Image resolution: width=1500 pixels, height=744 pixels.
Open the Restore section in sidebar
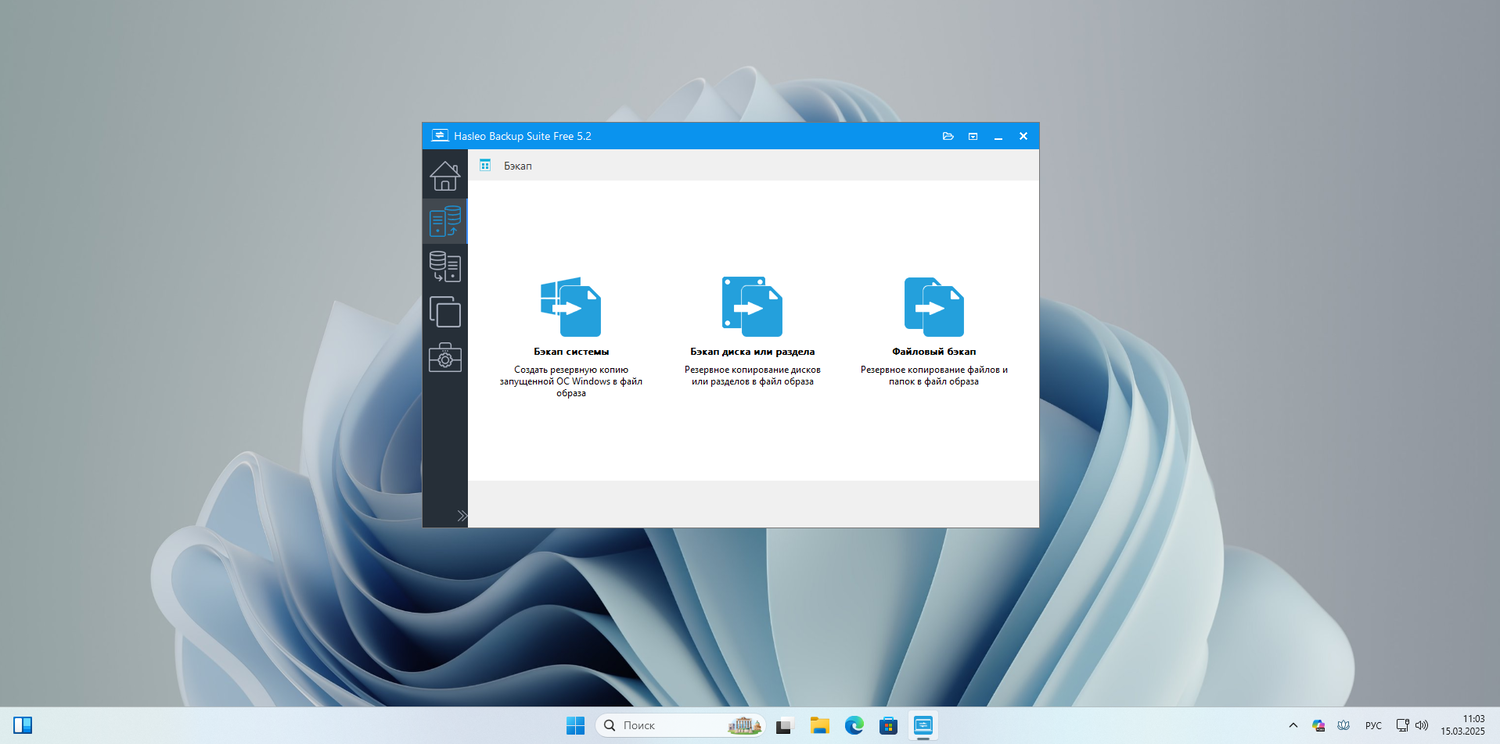point(445,267)
